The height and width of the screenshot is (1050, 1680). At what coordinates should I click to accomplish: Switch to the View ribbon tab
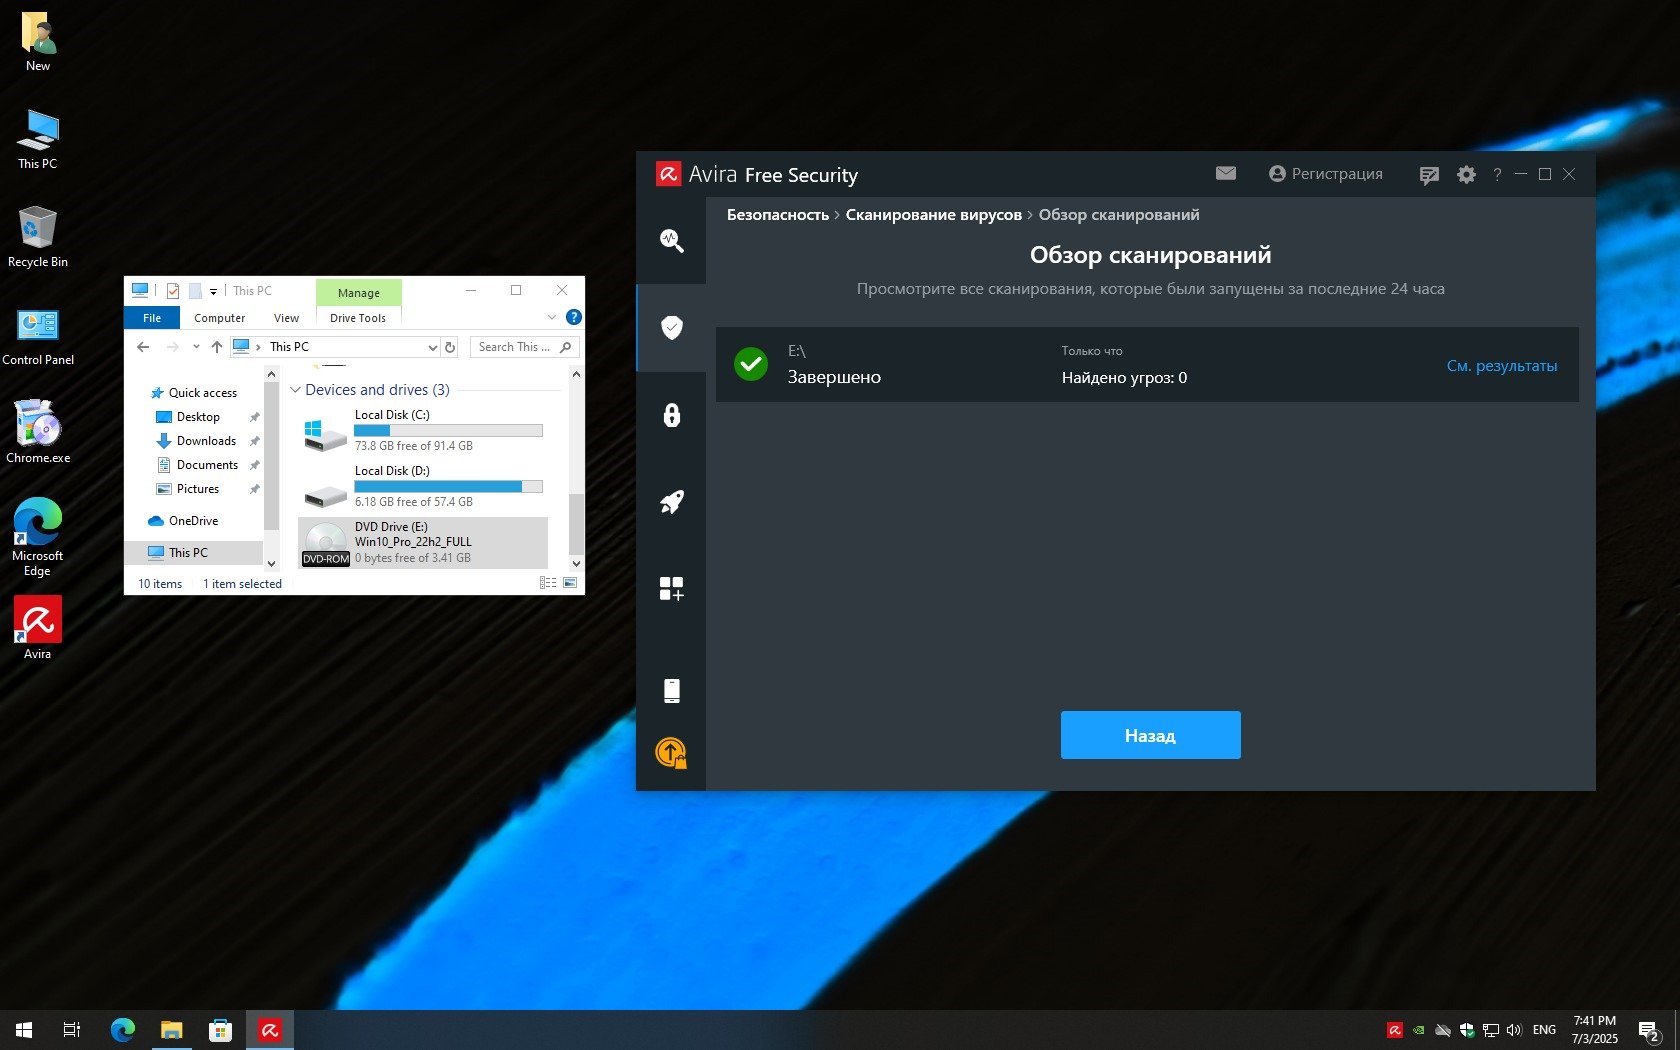286,318
